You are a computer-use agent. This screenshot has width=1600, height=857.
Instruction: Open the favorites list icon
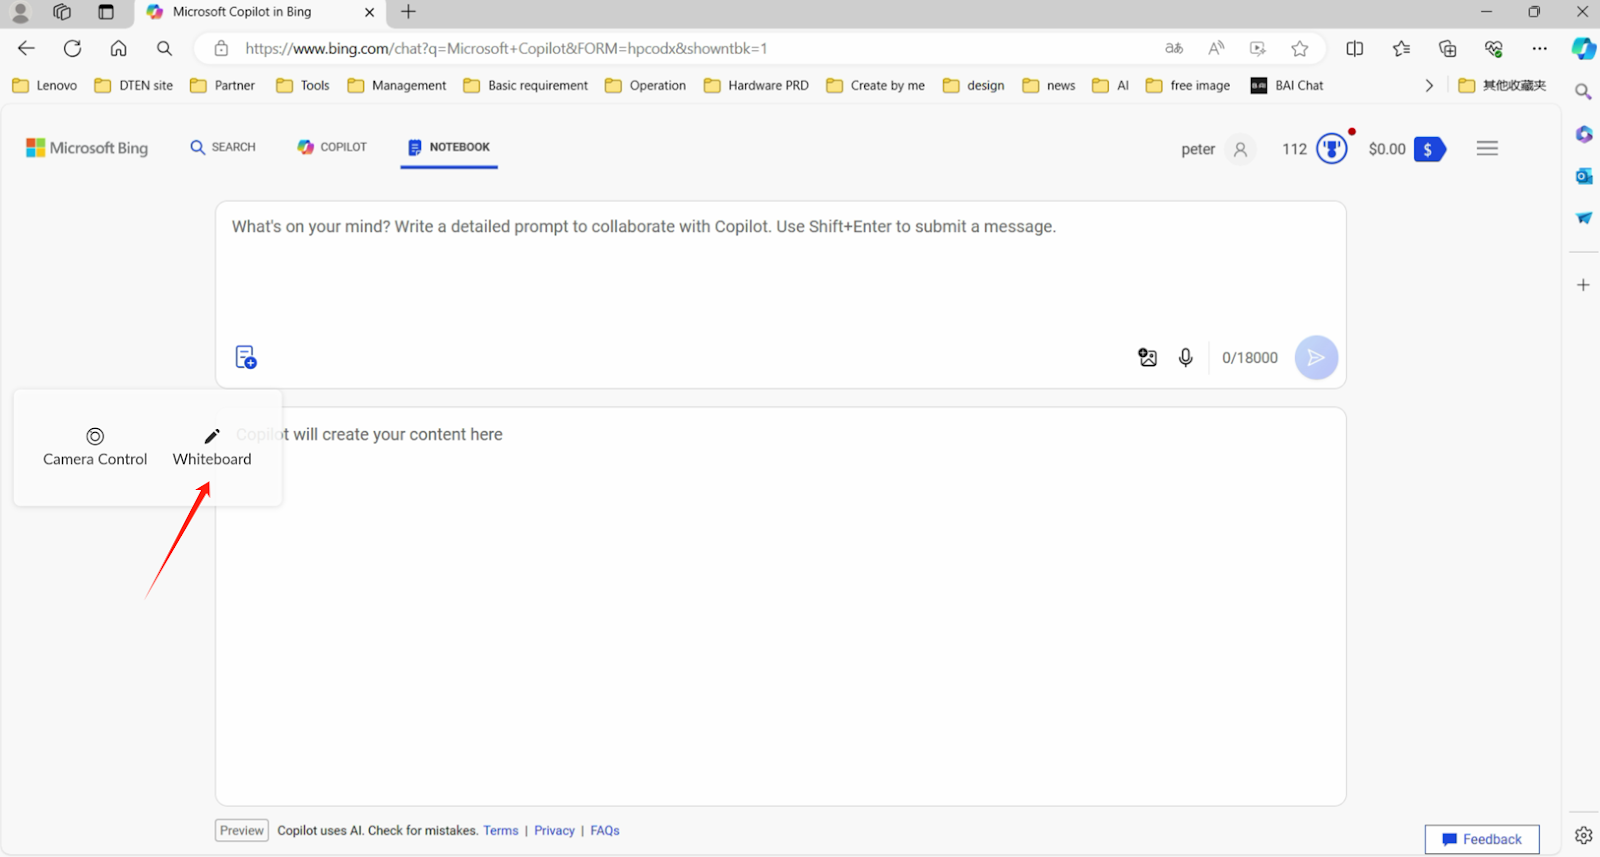pos(1401,48)
